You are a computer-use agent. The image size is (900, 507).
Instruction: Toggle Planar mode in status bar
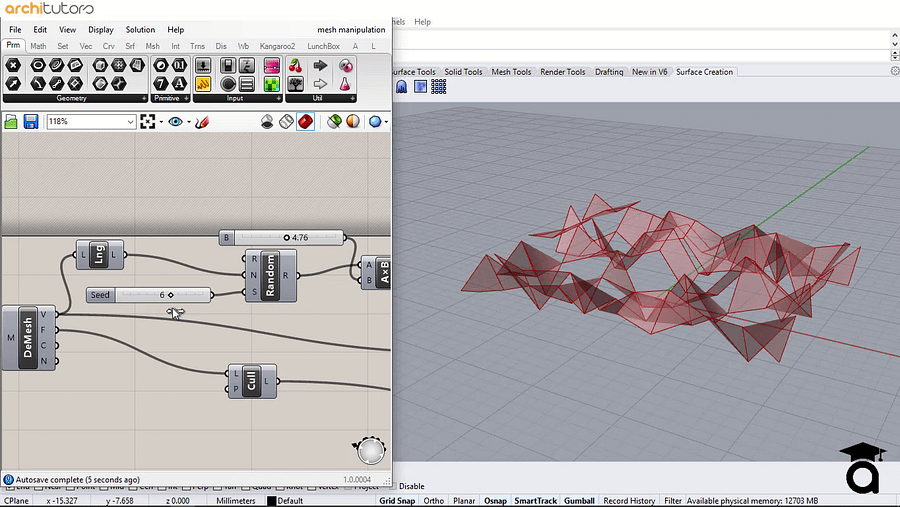click(464, 501)
